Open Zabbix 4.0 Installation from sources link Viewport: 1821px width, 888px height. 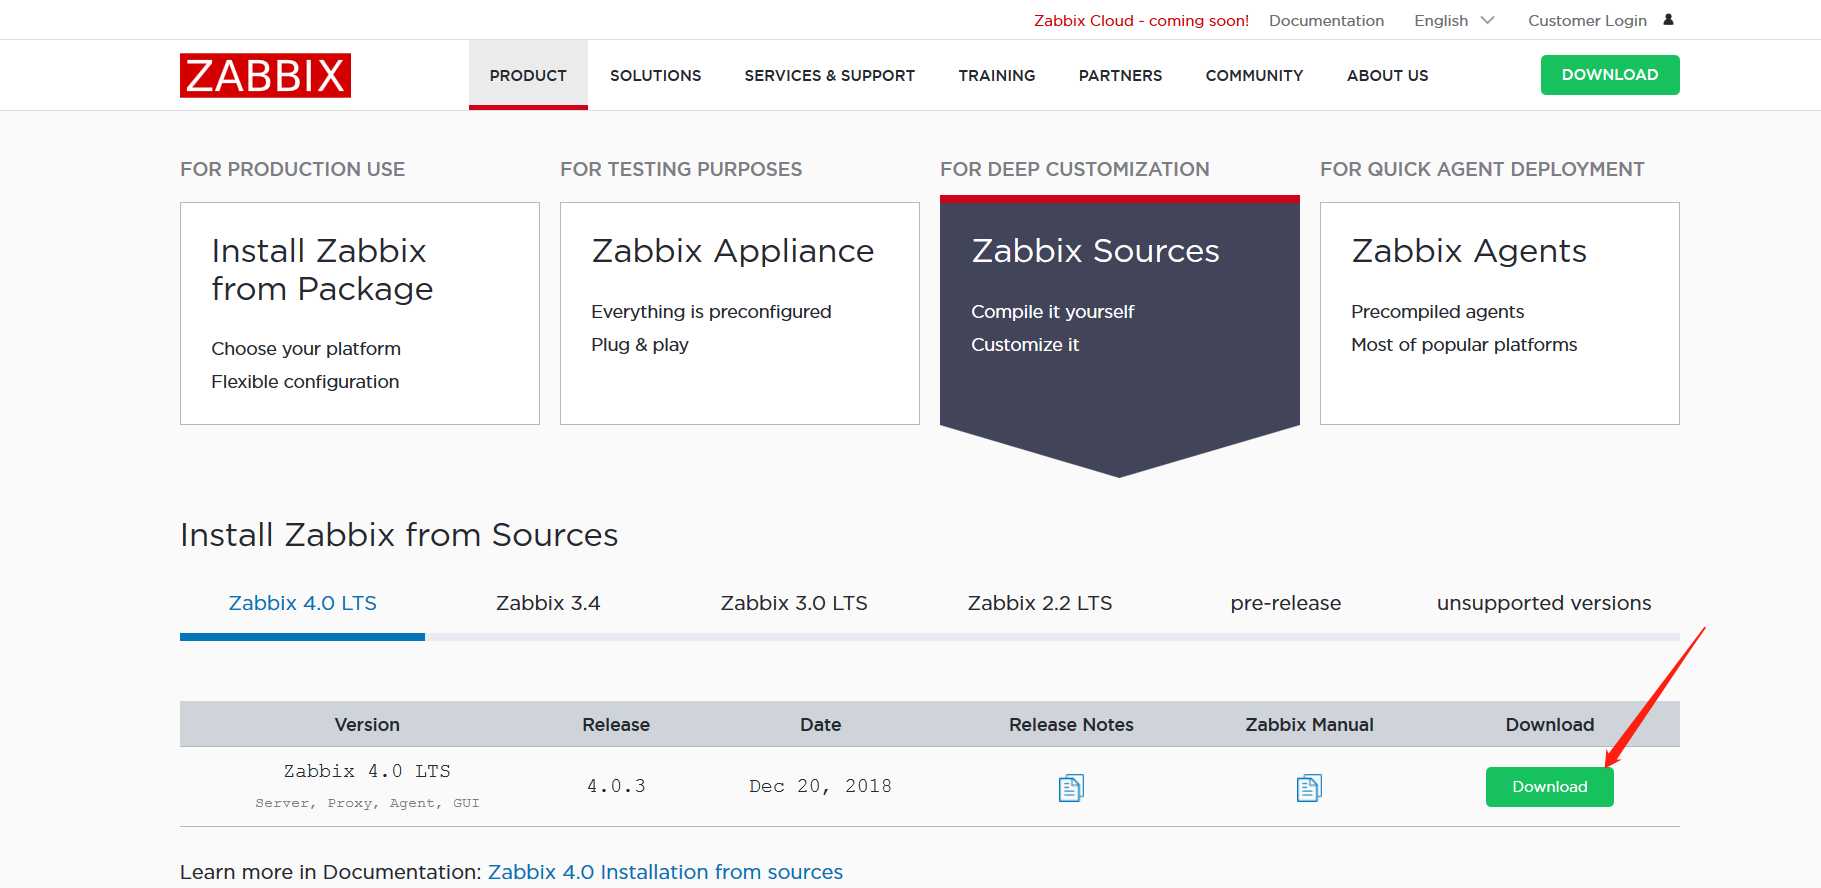pos(665,872)
